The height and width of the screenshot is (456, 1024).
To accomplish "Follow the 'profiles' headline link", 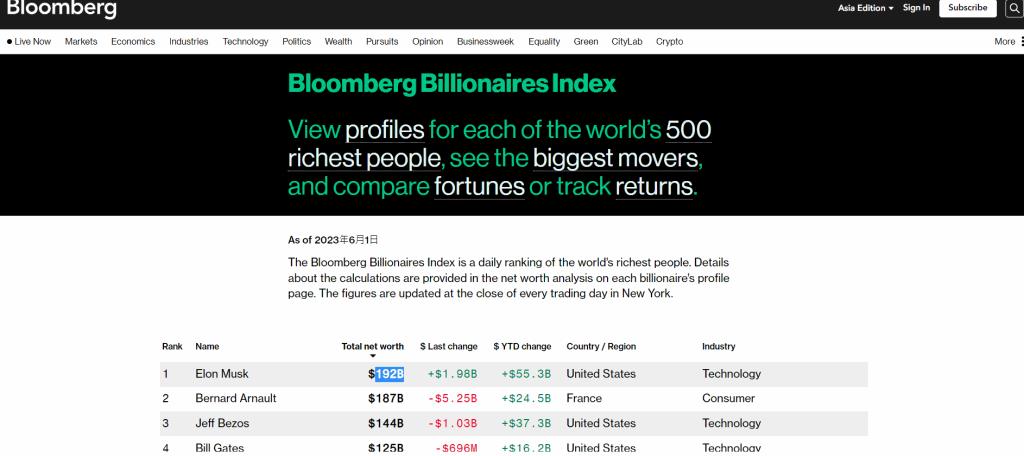I will [x=384, y=130].
